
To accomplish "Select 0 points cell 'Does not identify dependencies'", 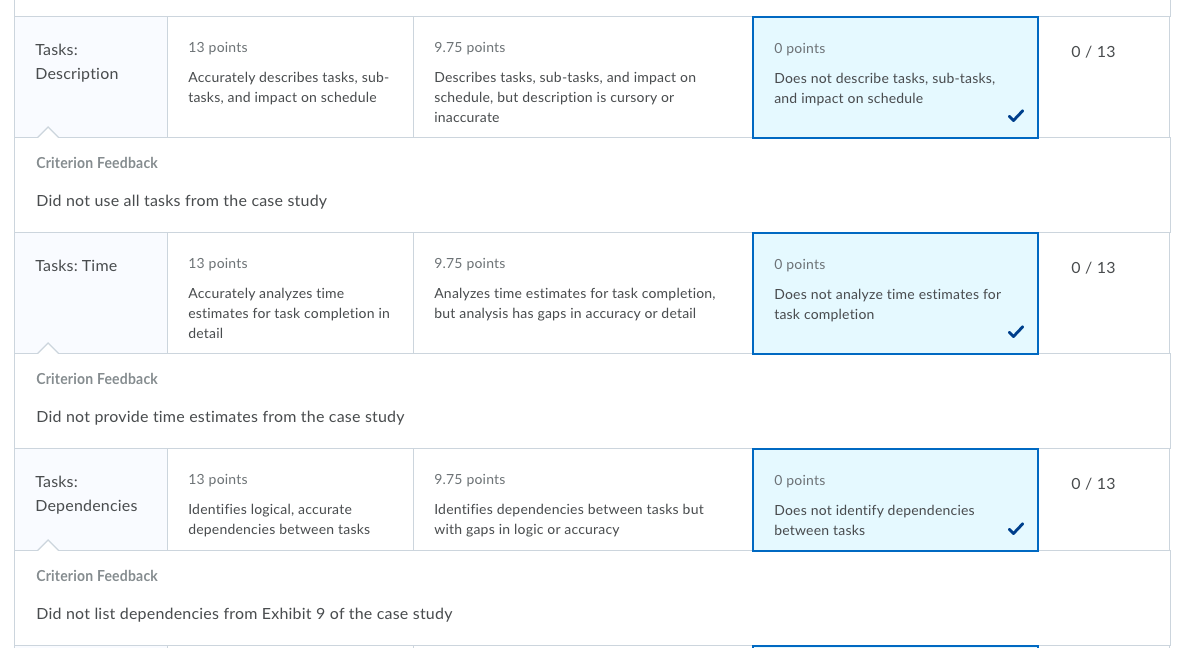I will pyautogui.click(x=896, y=500).
